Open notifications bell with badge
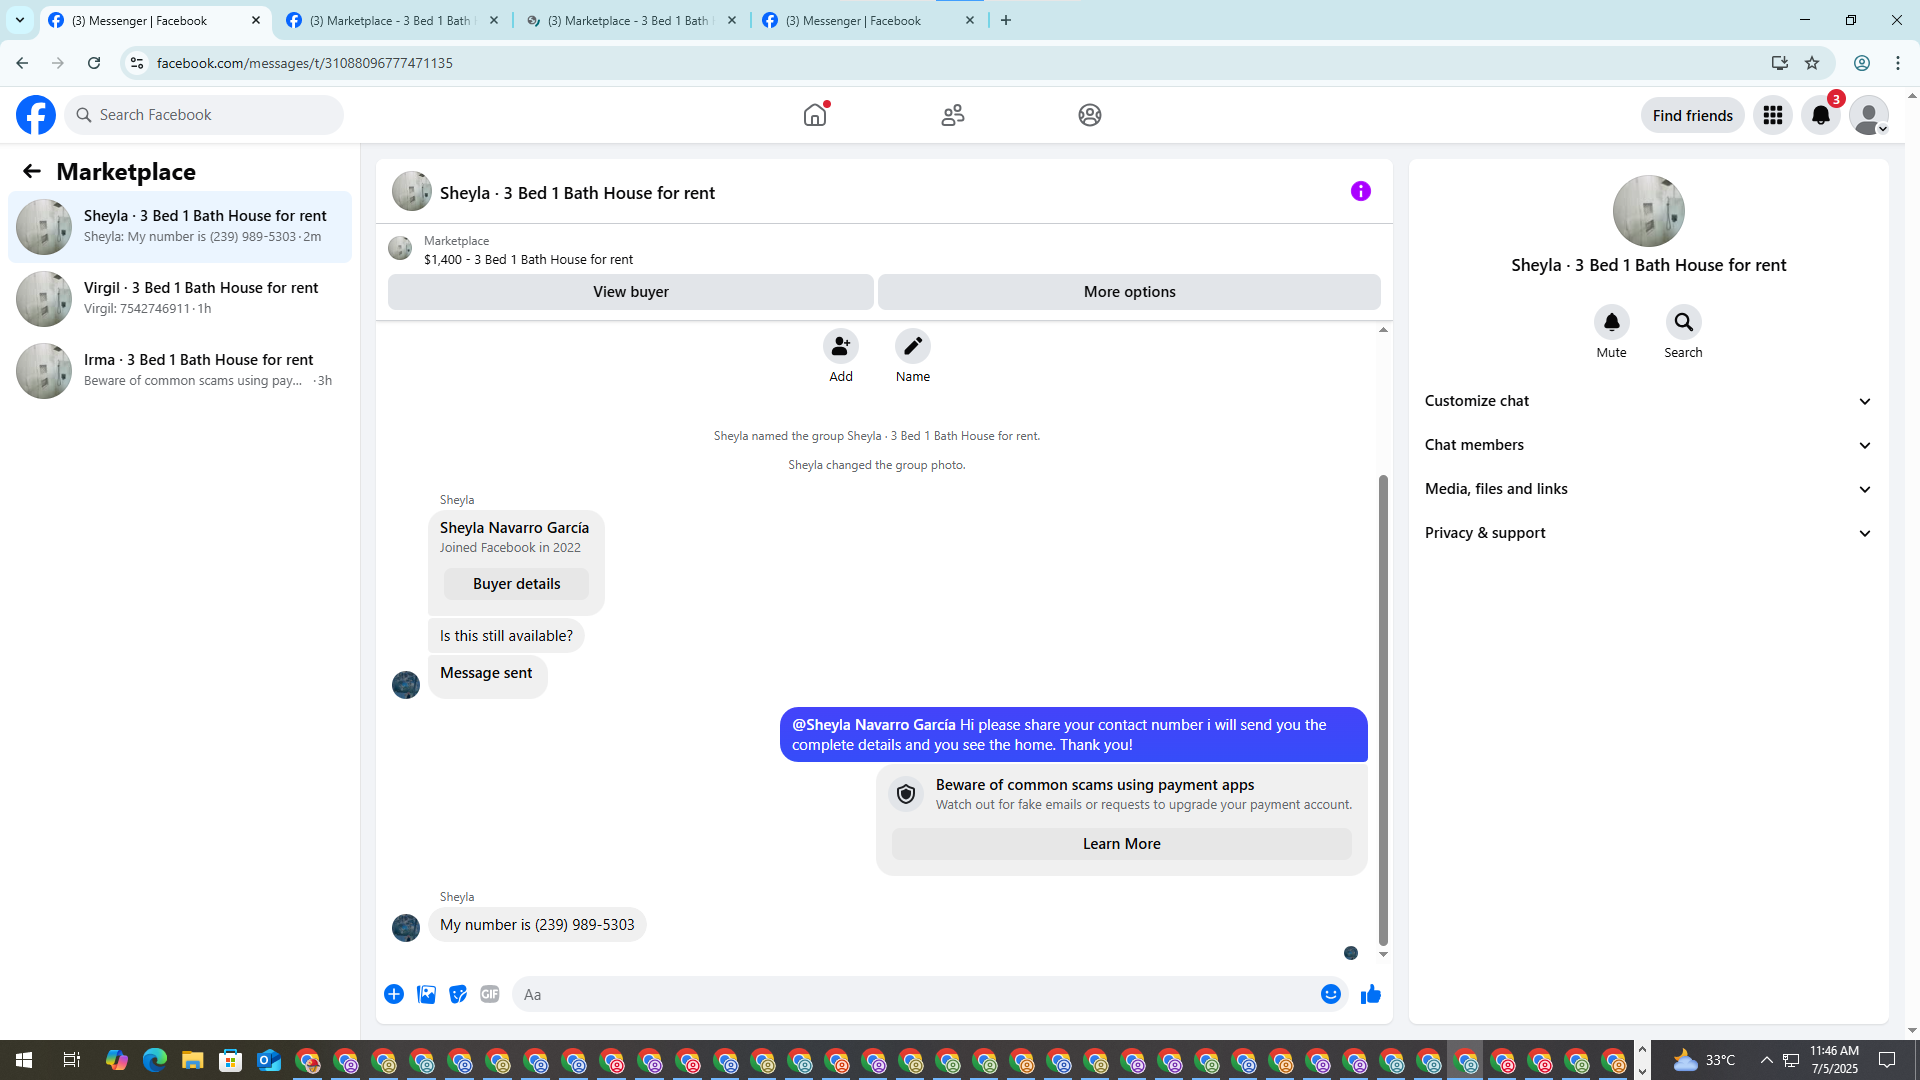The width and height of the screenshot is (1920, 1080). click(1820, 115)
